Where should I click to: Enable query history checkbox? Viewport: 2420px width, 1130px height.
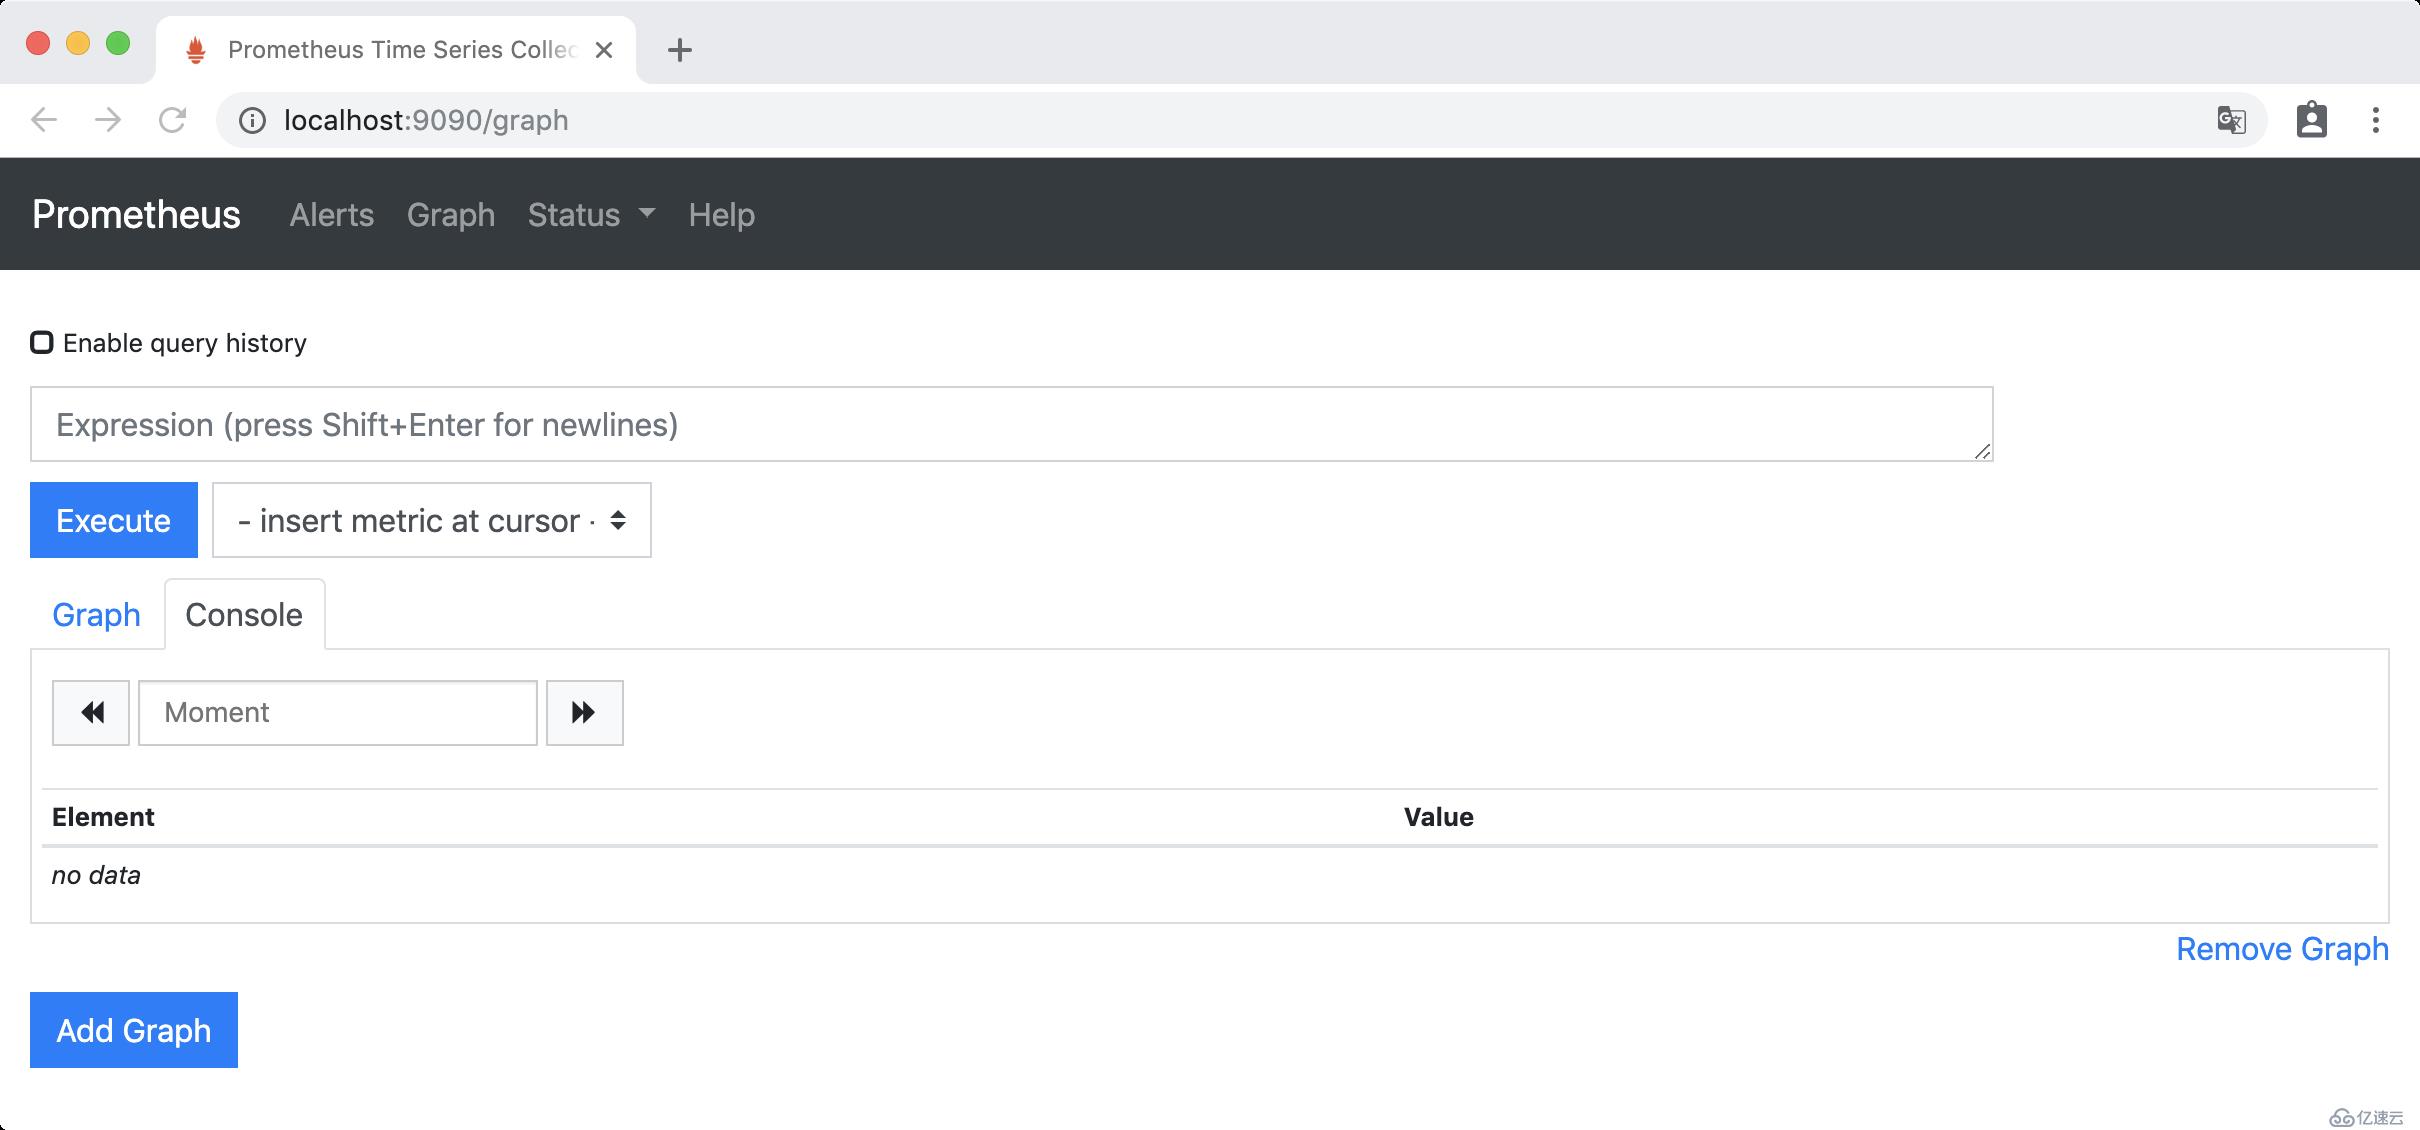tap(42, 343)
